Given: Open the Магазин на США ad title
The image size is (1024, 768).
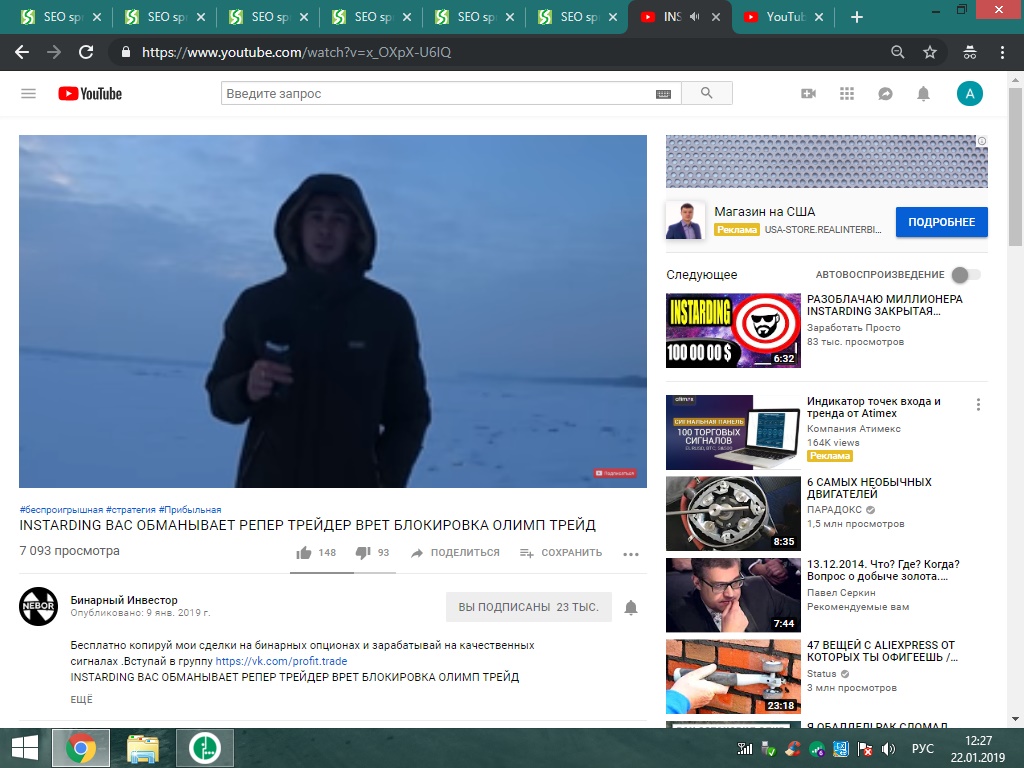Looking at the screenshot, I should point(765,212).
